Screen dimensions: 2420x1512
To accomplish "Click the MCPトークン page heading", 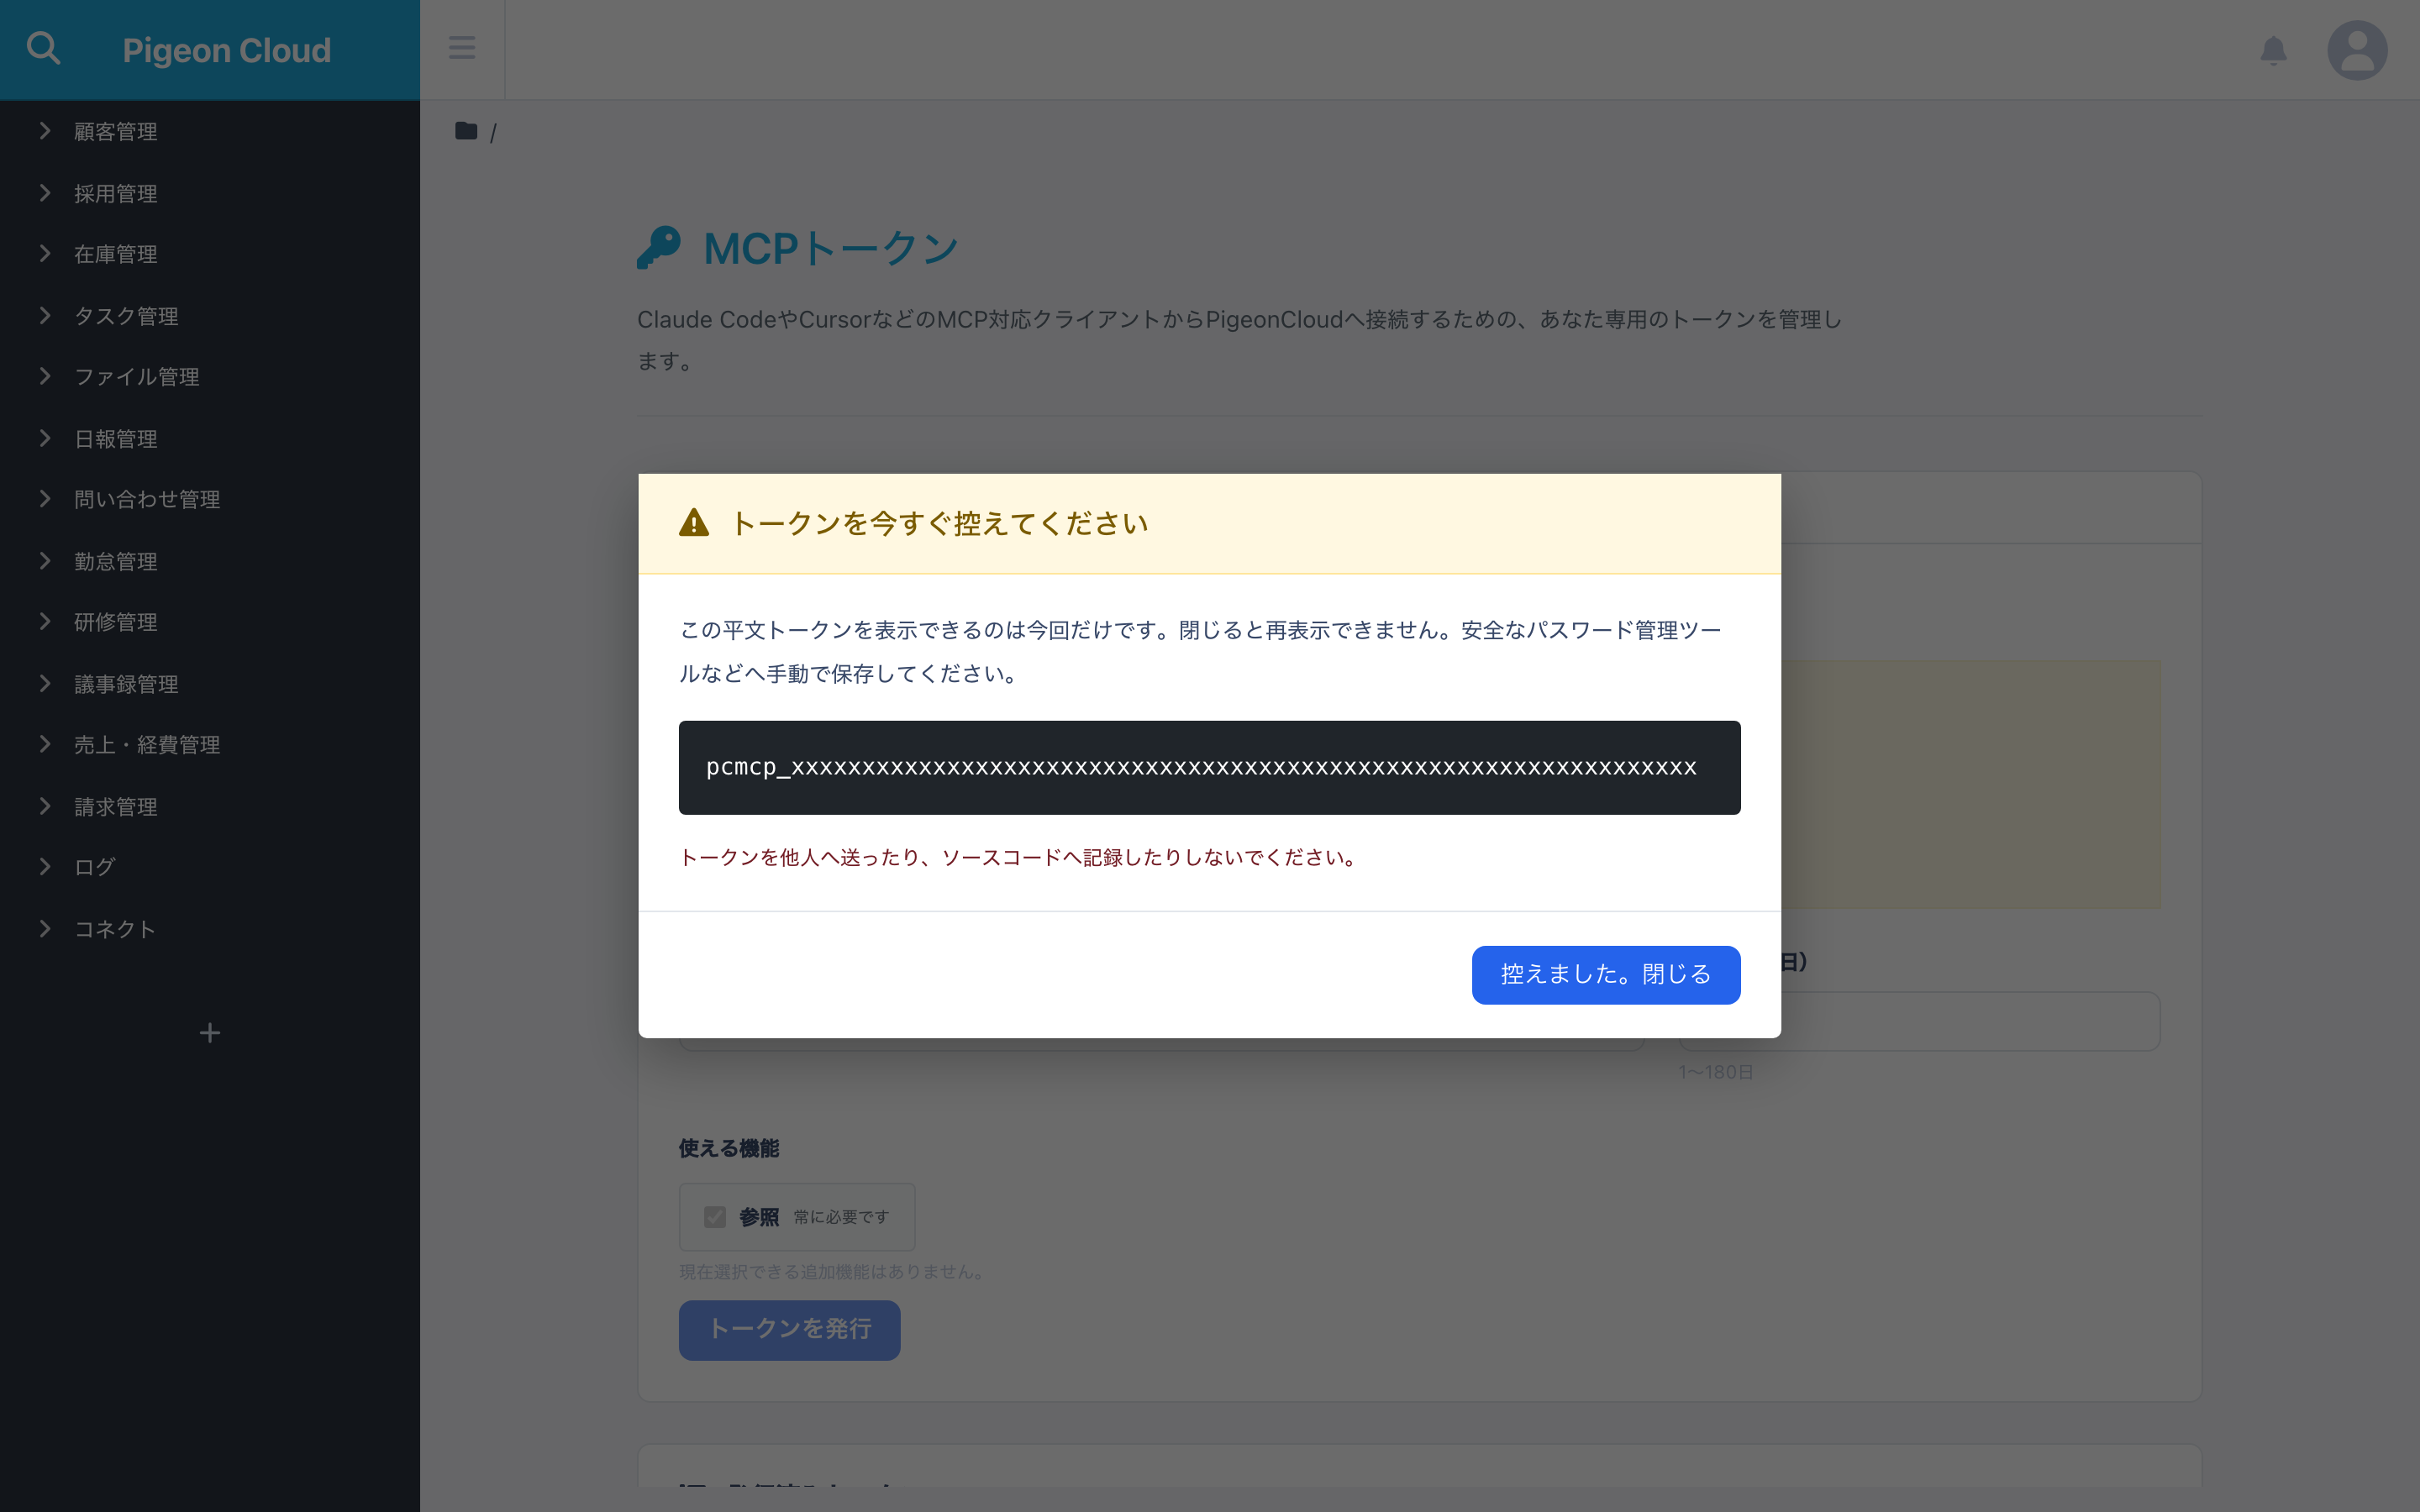I will (x=831, y=248).
